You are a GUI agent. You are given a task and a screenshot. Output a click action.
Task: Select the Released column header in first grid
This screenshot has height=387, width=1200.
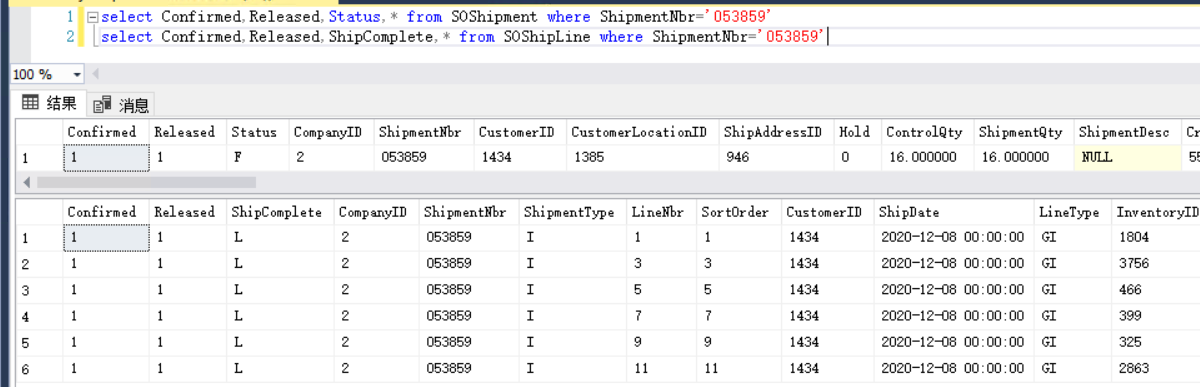187,132
